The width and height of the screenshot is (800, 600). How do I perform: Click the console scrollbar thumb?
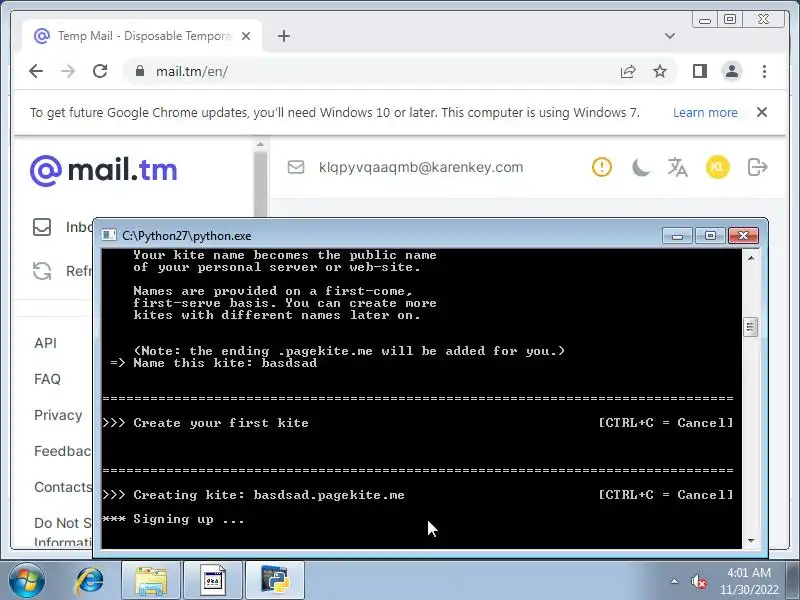[751, 327]
